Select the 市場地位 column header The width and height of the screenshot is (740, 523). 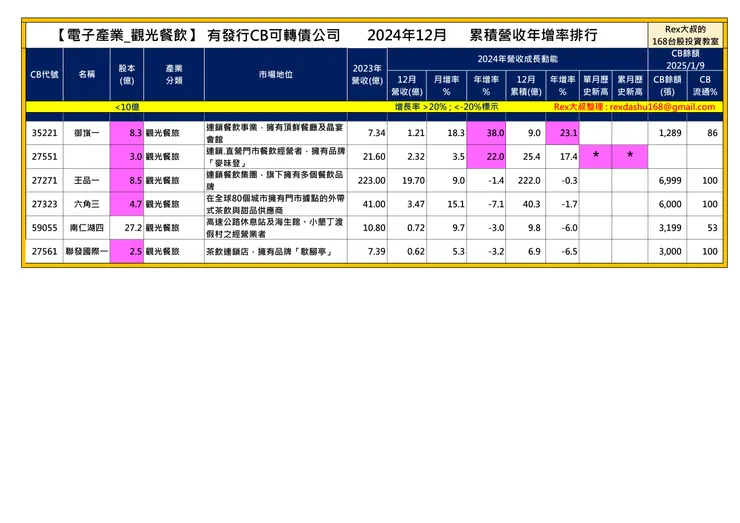(x=276, y=75)
